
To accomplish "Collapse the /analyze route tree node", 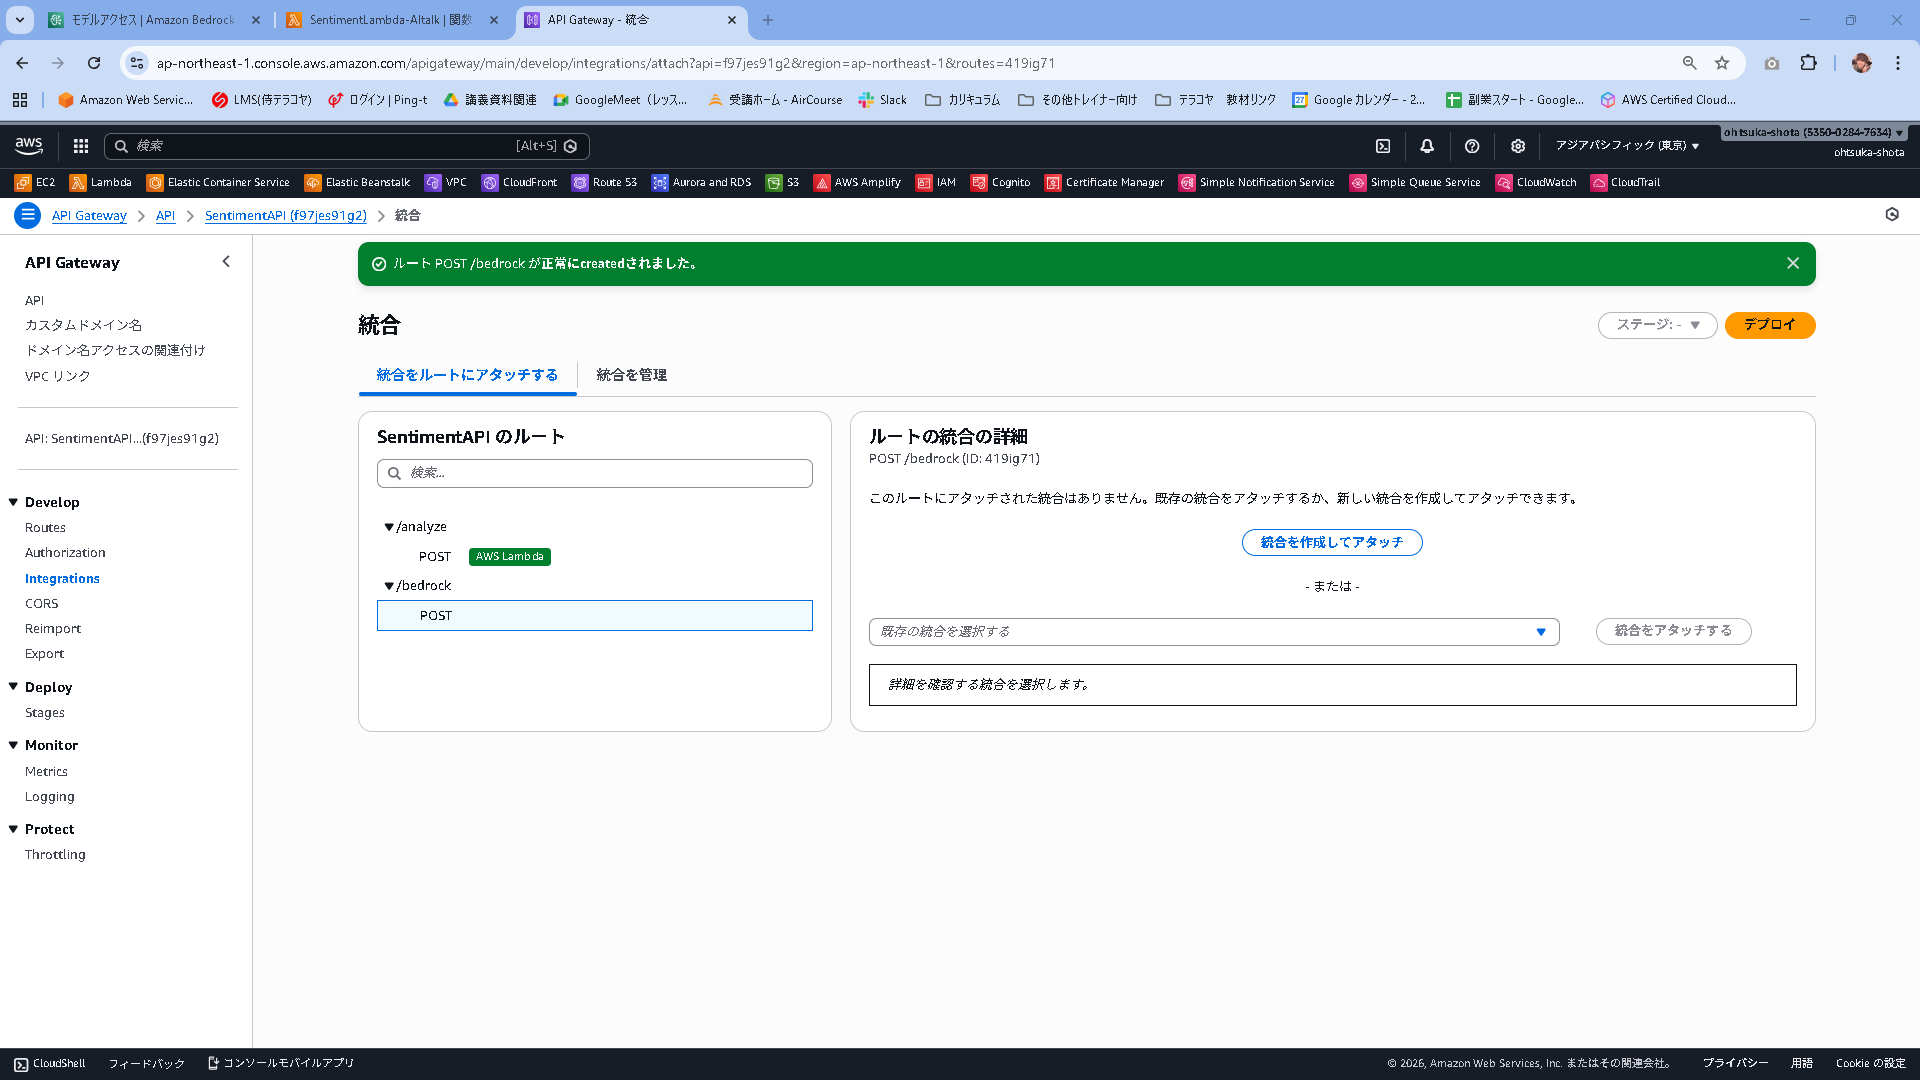I will pyautogui.click(x=389, y=527).
